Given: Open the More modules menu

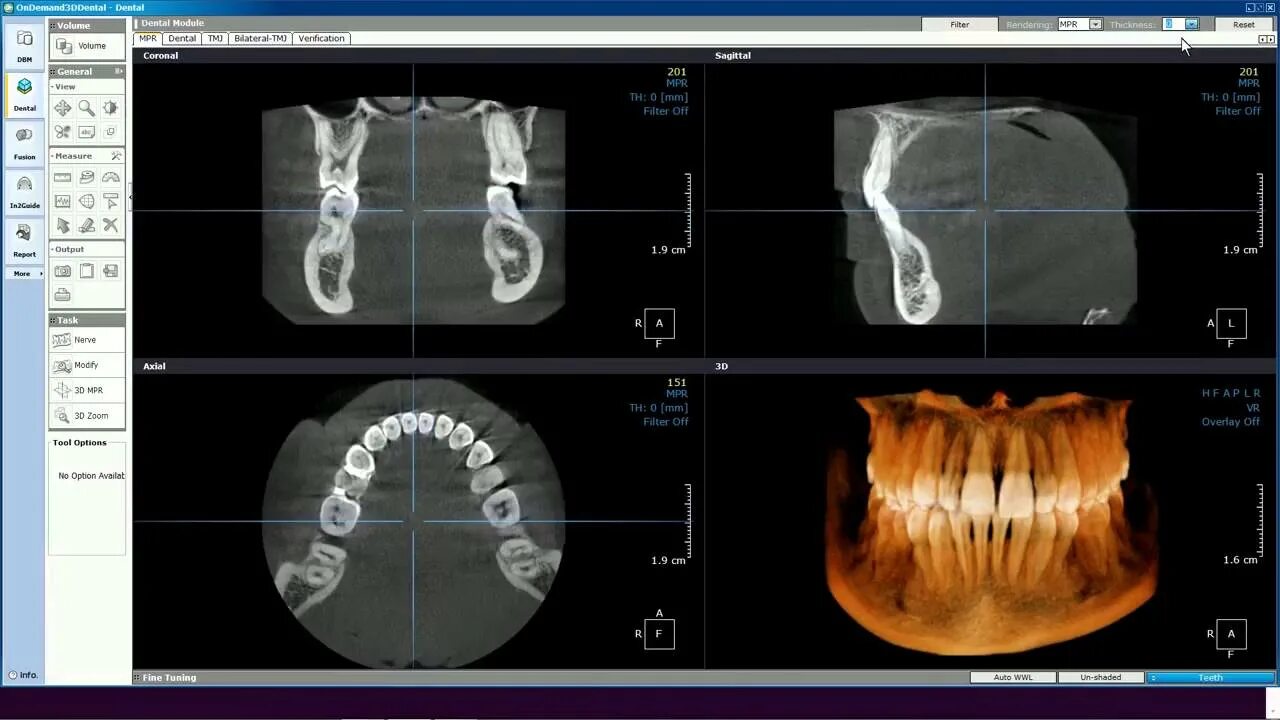Looking at the screenshot, I should pos(24,273).
